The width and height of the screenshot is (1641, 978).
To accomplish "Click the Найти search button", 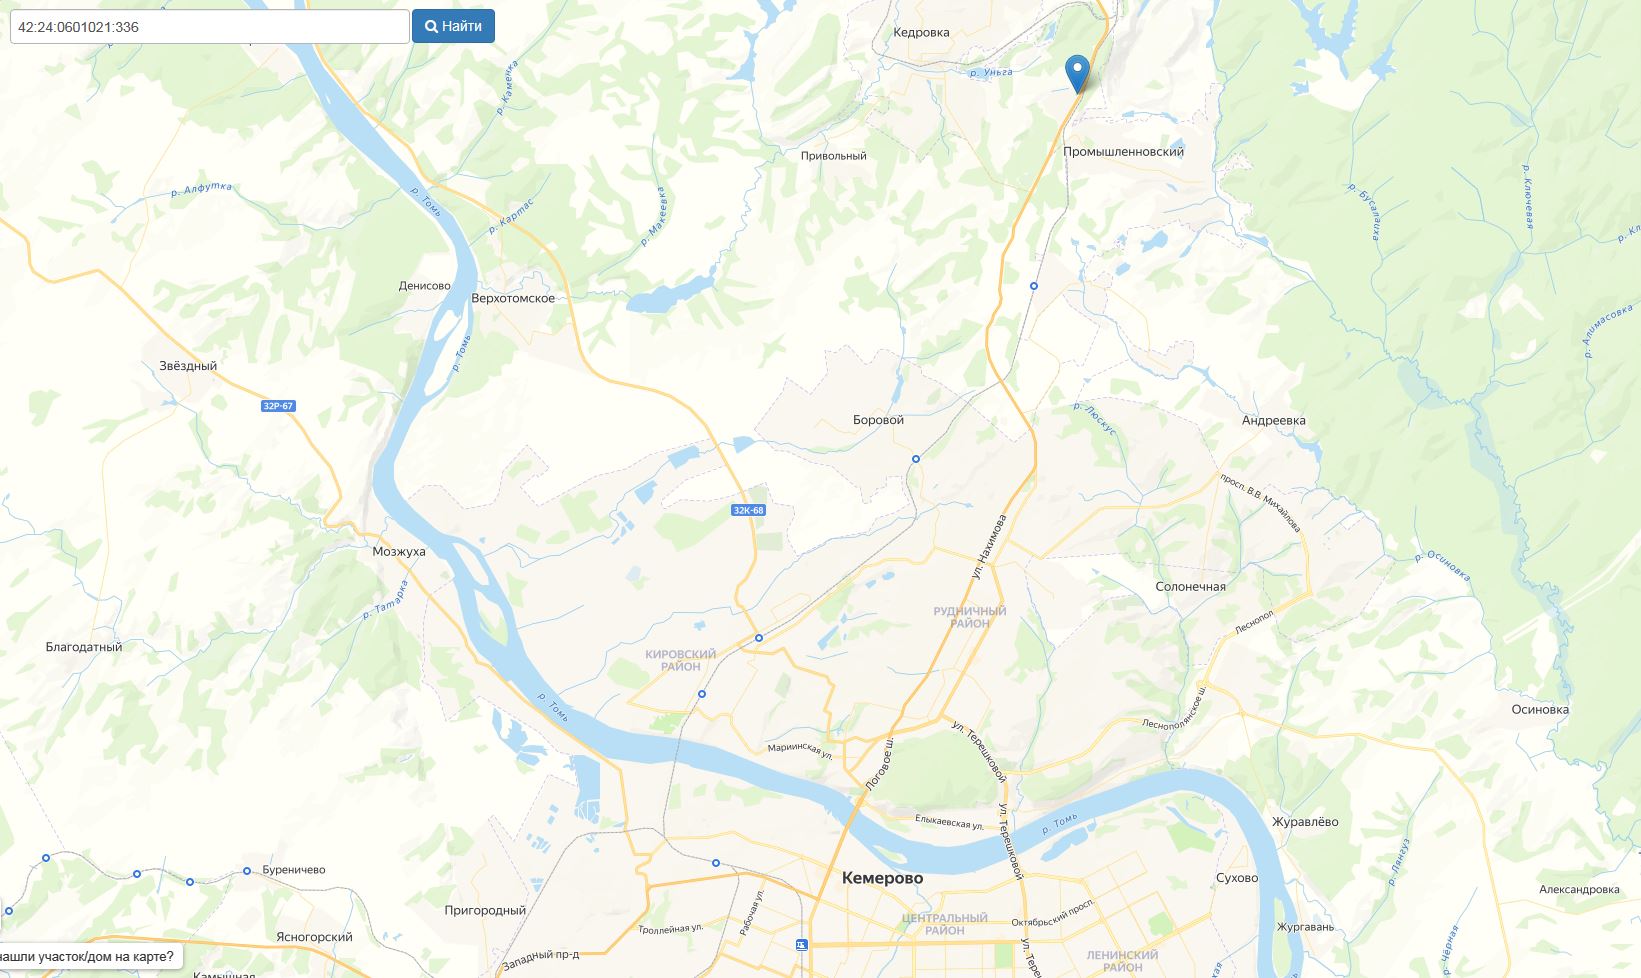I will click(453, 26).
